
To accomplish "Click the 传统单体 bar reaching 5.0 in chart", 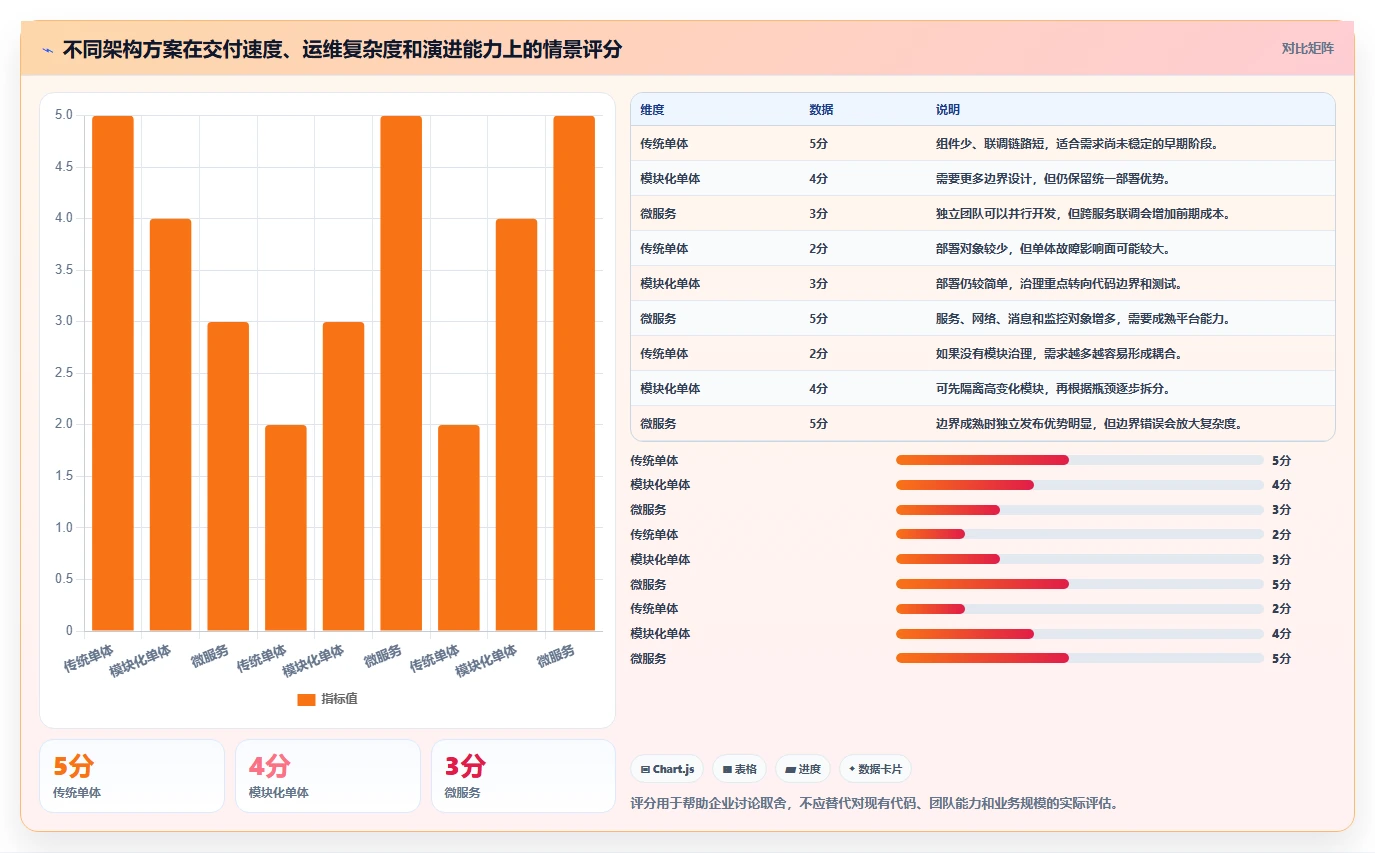I will [113, 373].
